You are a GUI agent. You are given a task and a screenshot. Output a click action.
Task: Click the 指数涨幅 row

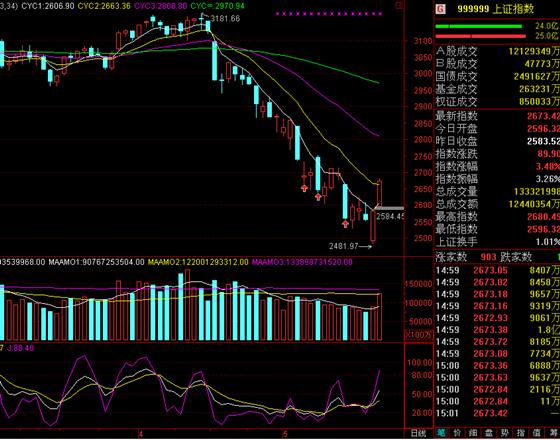pyautogui.click(x=498, y=166)
